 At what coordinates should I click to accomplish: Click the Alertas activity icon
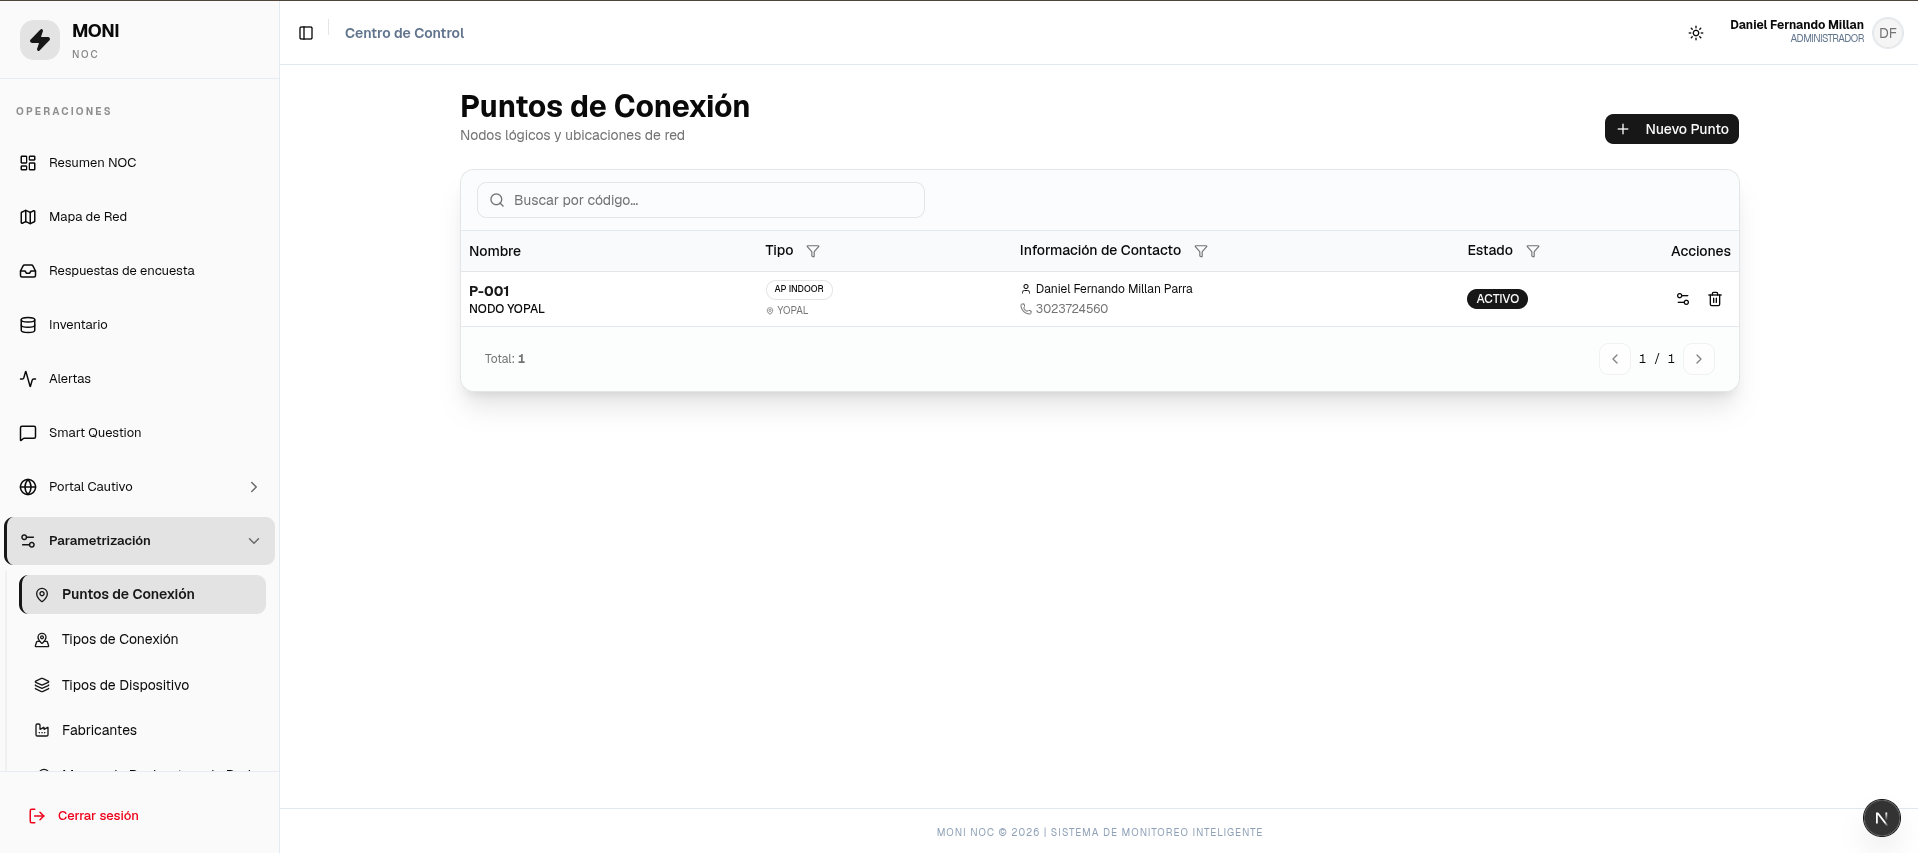coord(28,379)
